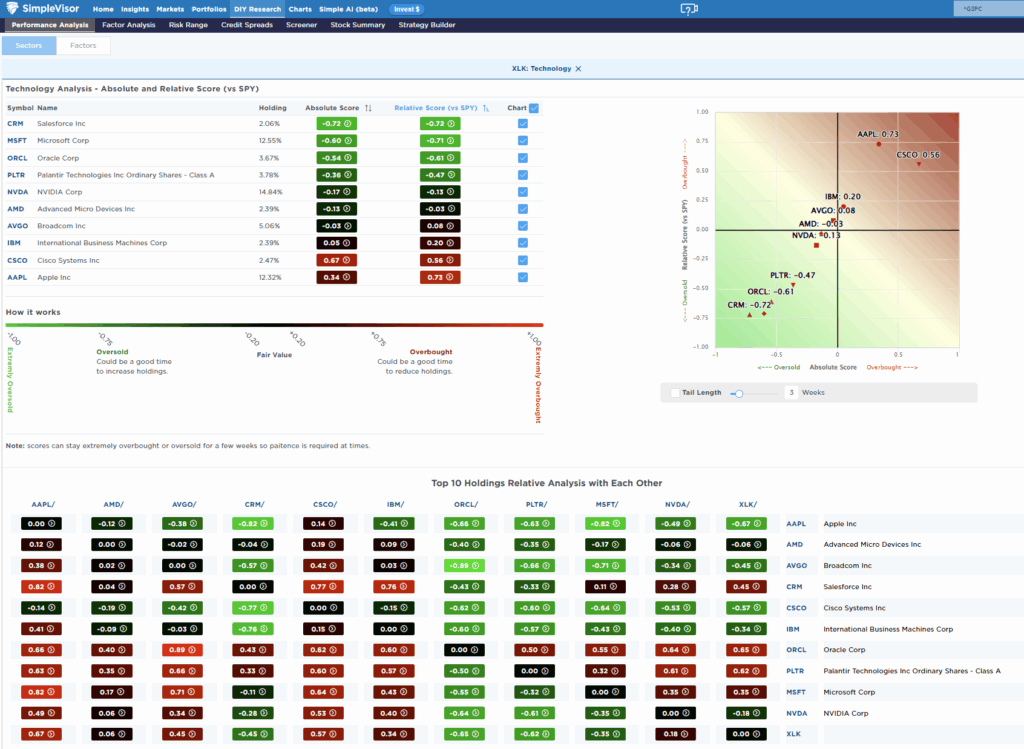The image size is (1024, 749).
Task: Open details icon on MSFT's -0.60 absolute score
Action: pyautogui.click(x=348, y=140)
